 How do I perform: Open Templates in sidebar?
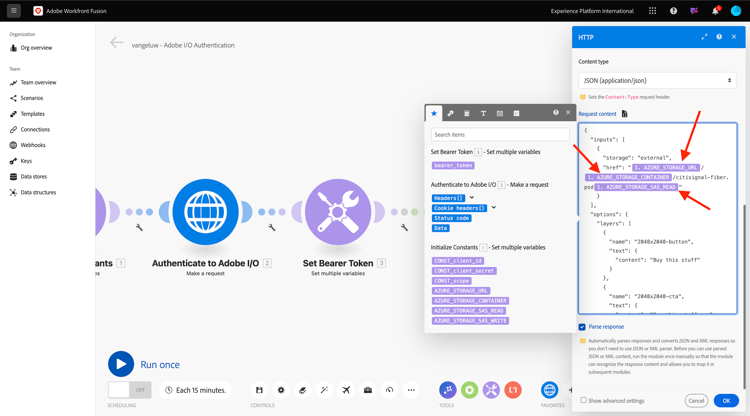coord(27,114)
